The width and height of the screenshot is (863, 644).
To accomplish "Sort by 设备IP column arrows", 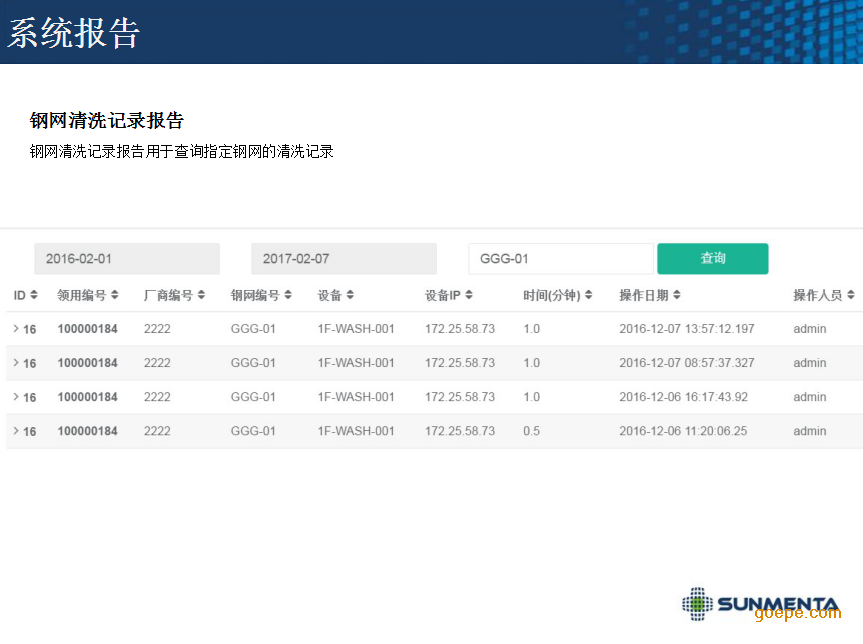I will click(x=469, y=295).
